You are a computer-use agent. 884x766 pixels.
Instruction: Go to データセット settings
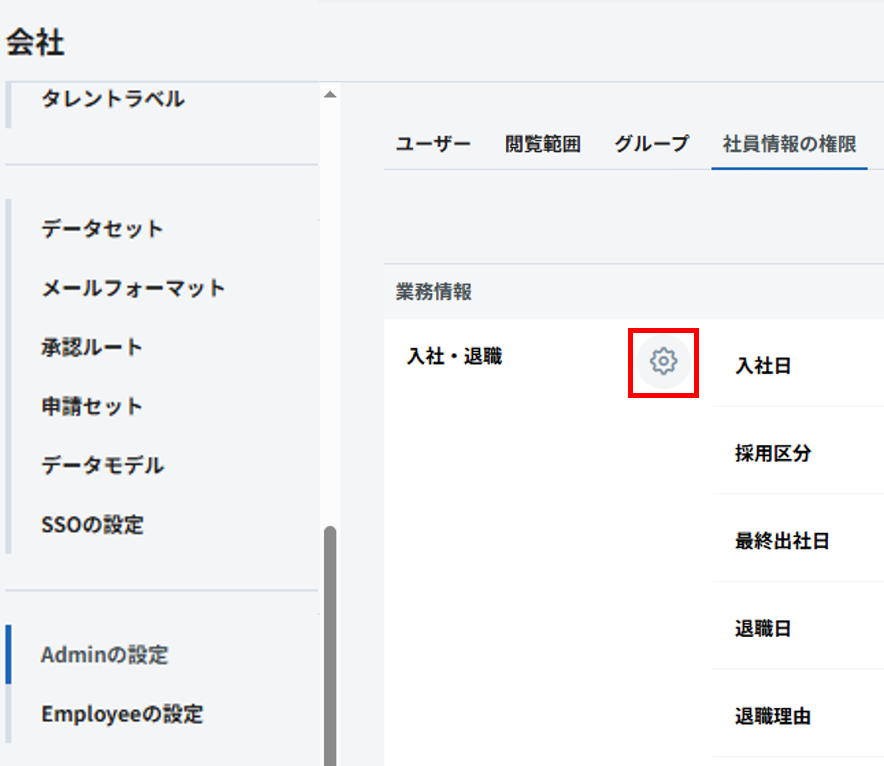102,229
